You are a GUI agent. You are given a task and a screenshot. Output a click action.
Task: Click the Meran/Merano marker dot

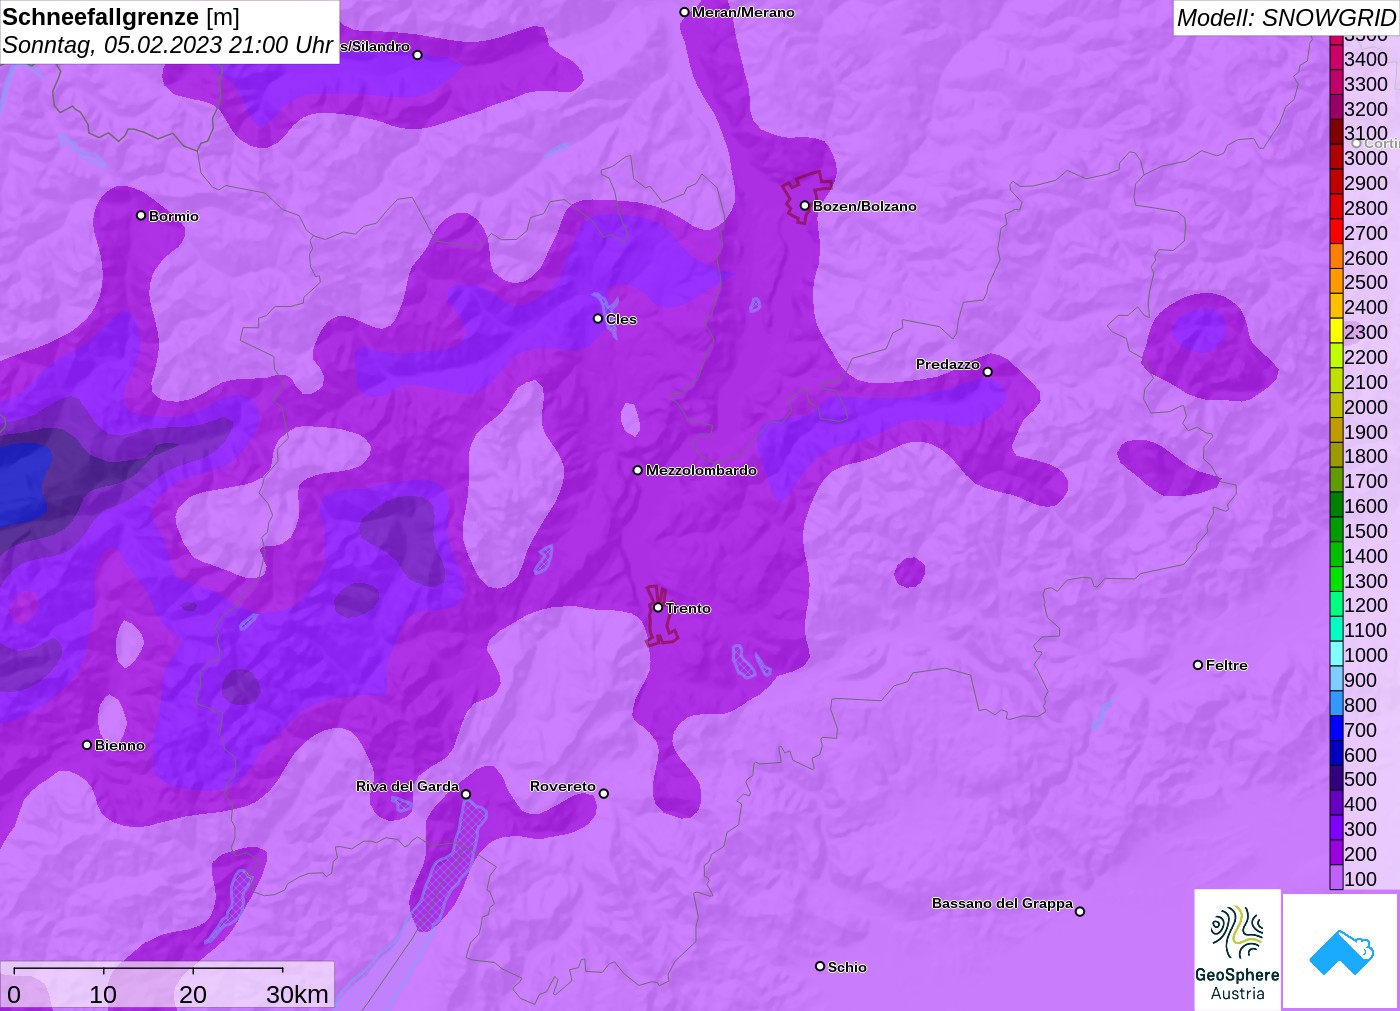click(x=684, y=12)
